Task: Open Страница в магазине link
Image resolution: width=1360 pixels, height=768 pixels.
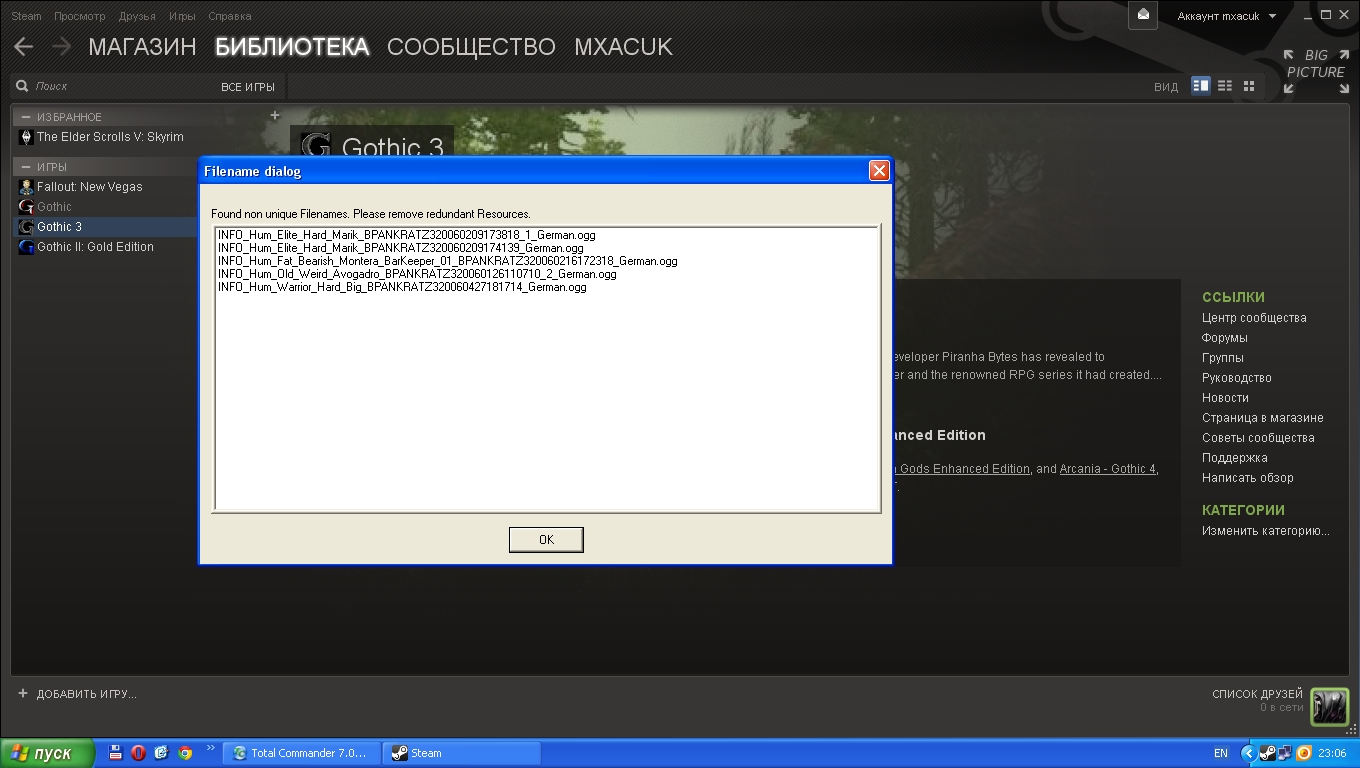Action: [1263, 418]
